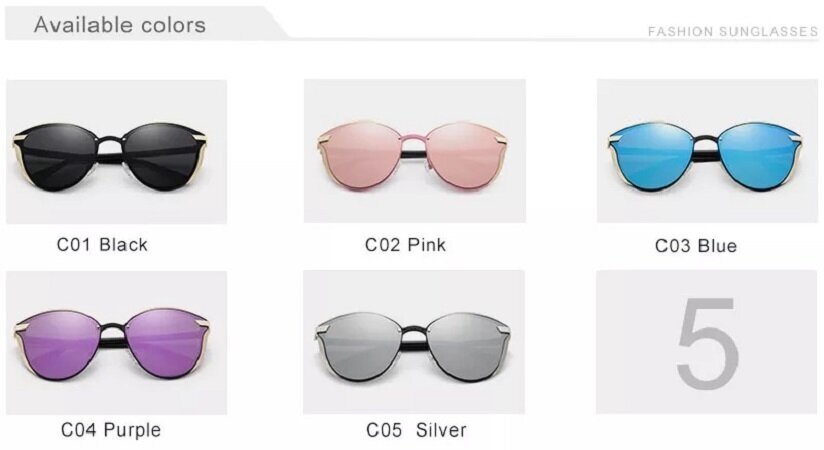This screenshot has height=450, width=824.
Task: Click the C05 Silver label
Action: click(416, 430)
